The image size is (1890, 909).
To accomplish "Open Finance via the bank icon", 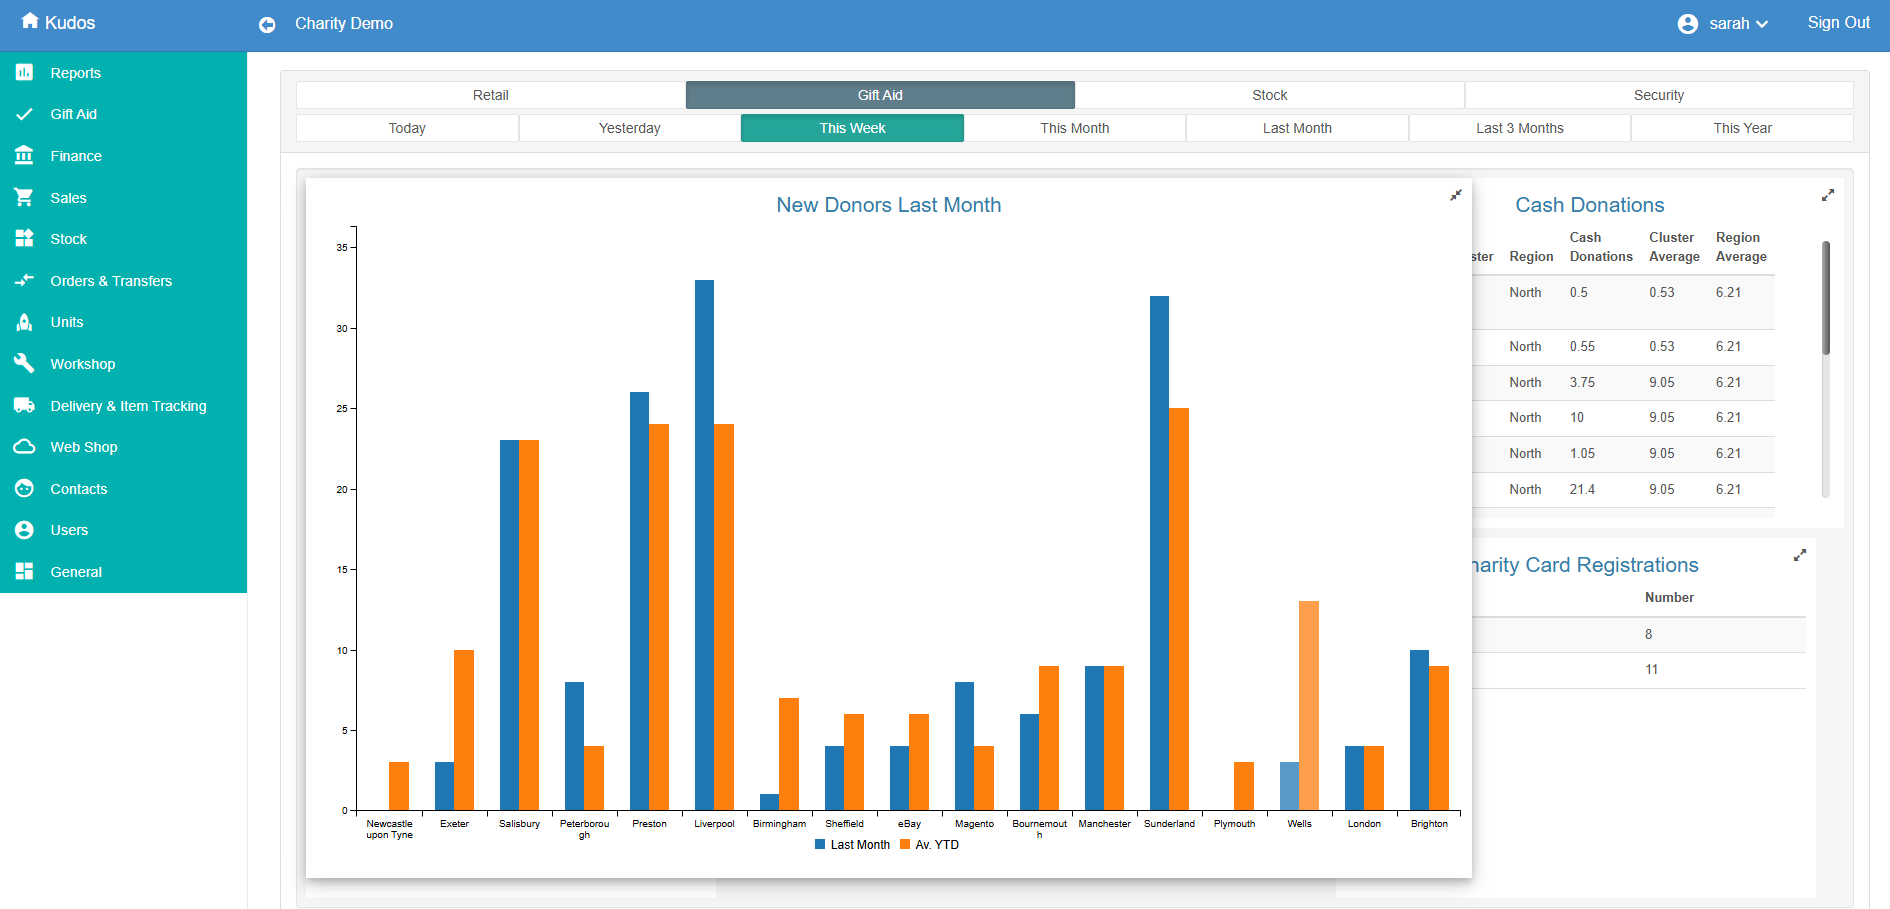I will [x=25, y=155].
